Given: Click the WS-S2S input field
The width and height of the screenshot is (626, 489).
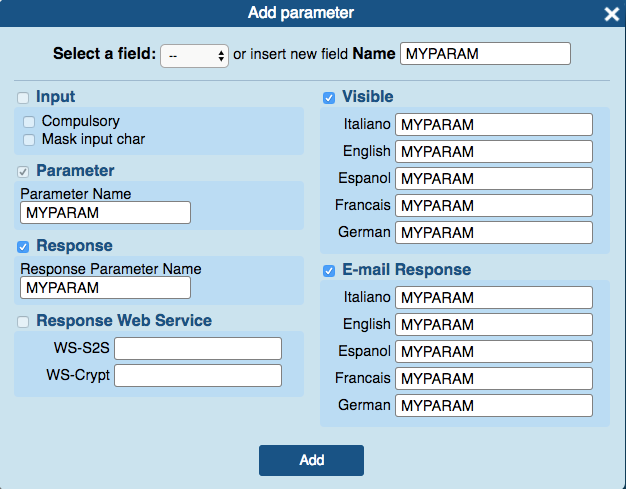Looking at the screenshot, I should coord(198,348).
